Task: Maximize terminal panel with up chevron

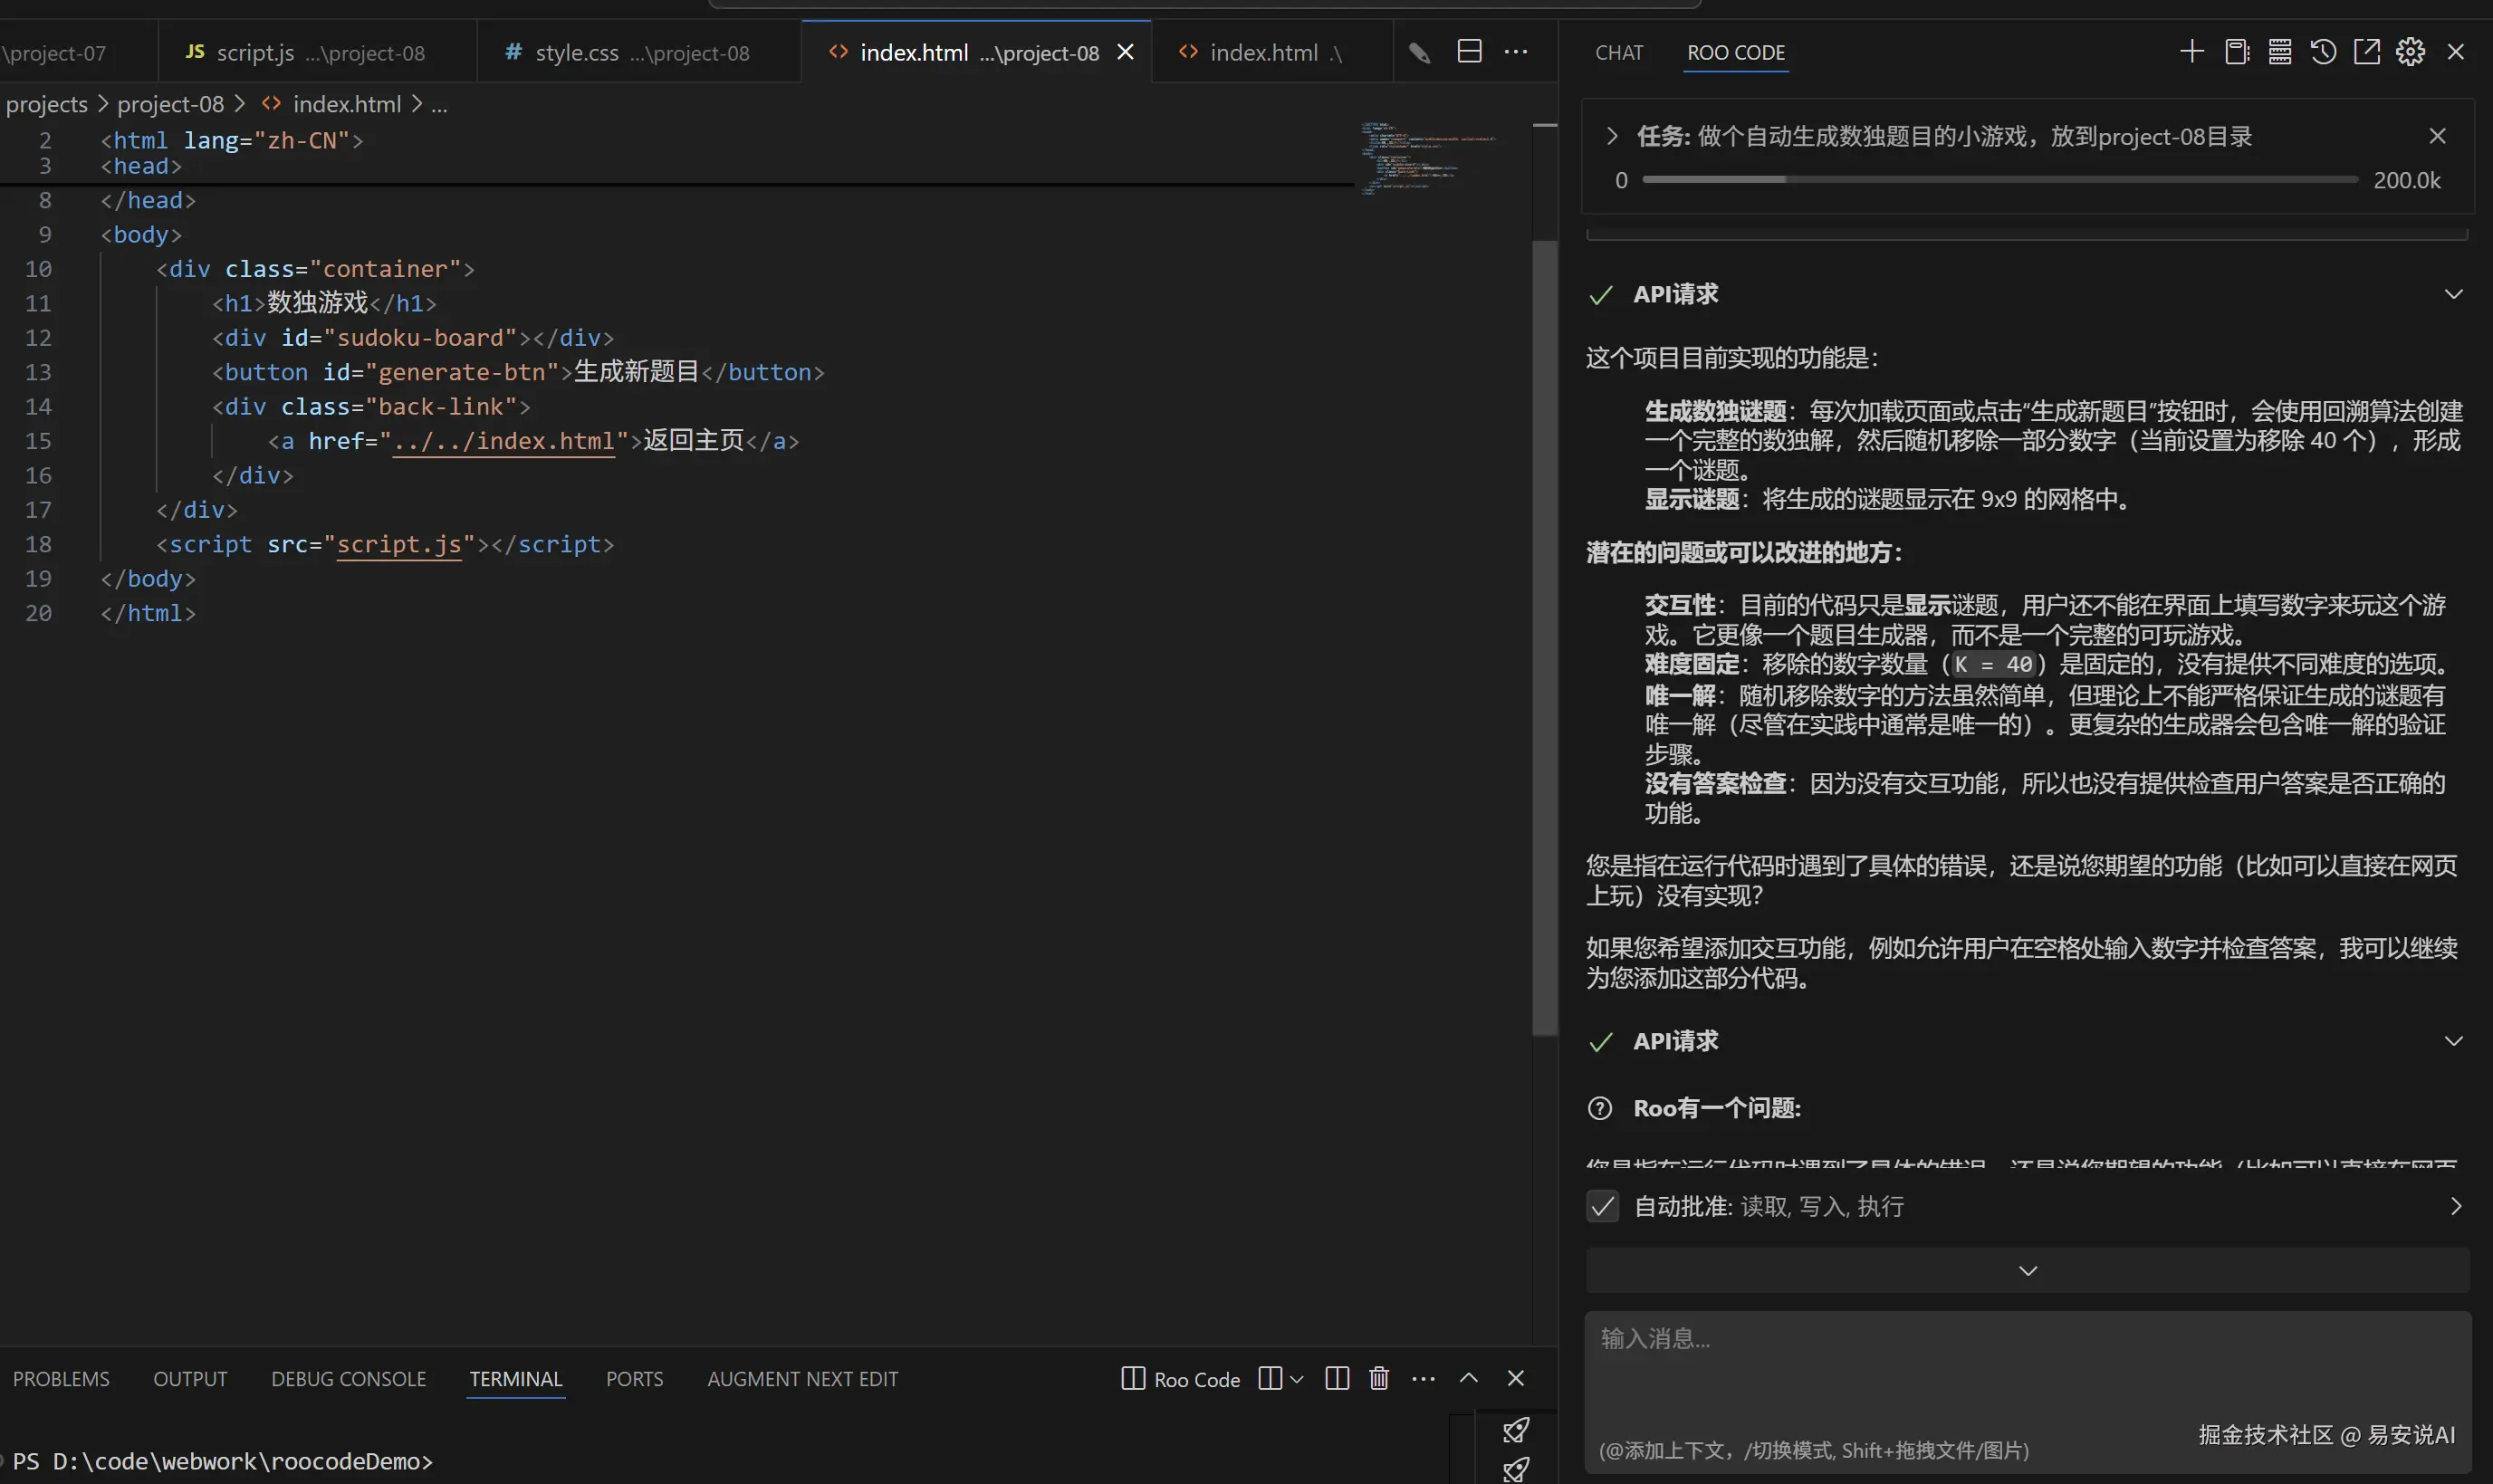Action: tap(1468, 1378)
